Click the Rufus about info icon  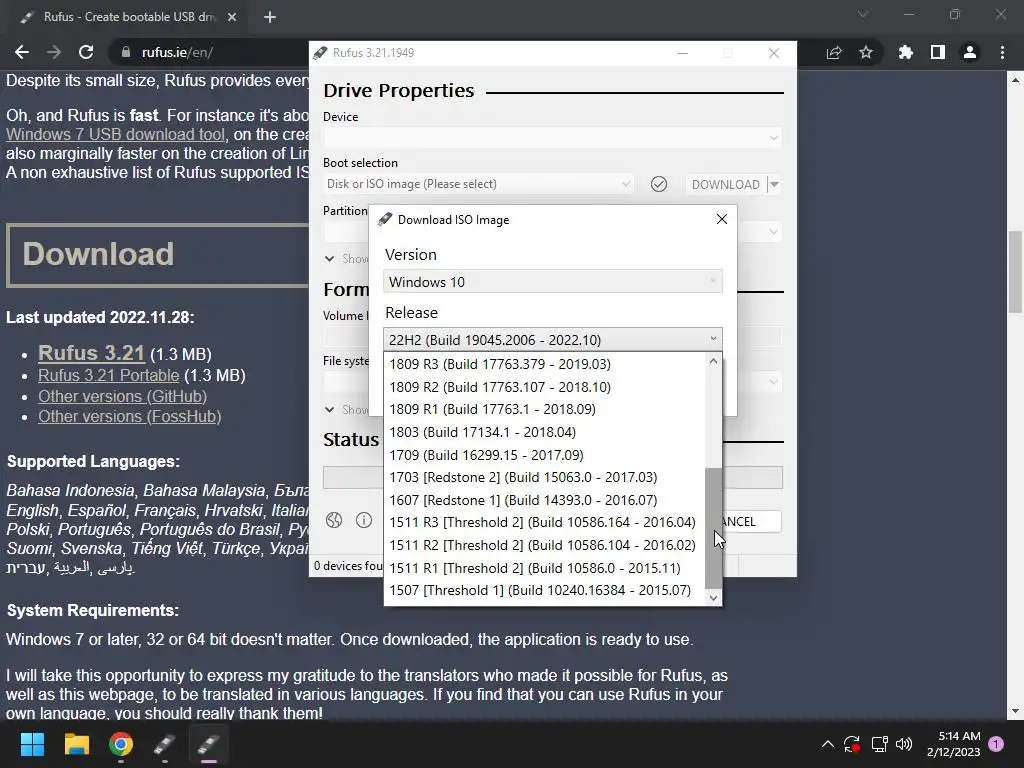click(x=364, y=520)
